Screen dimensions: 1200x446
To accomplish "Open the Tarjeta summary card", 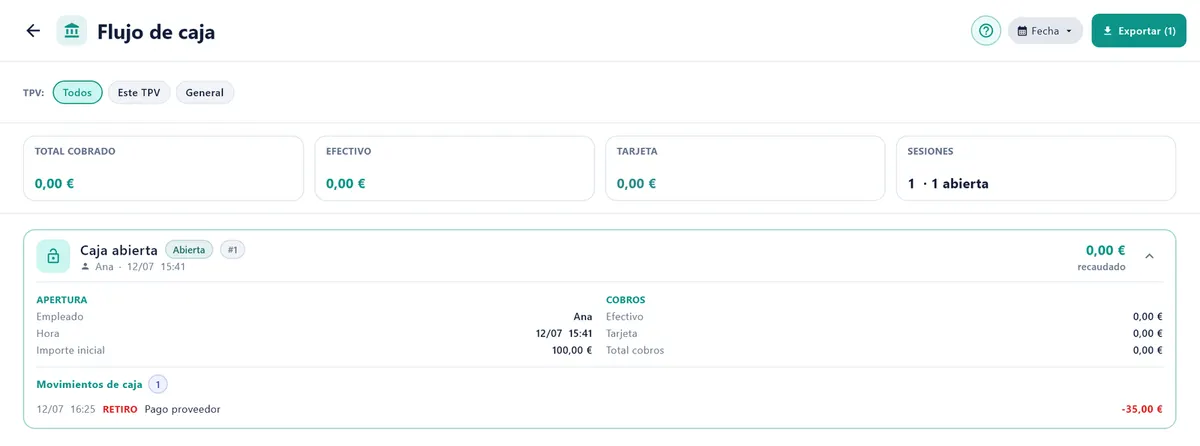I will 745,169.
